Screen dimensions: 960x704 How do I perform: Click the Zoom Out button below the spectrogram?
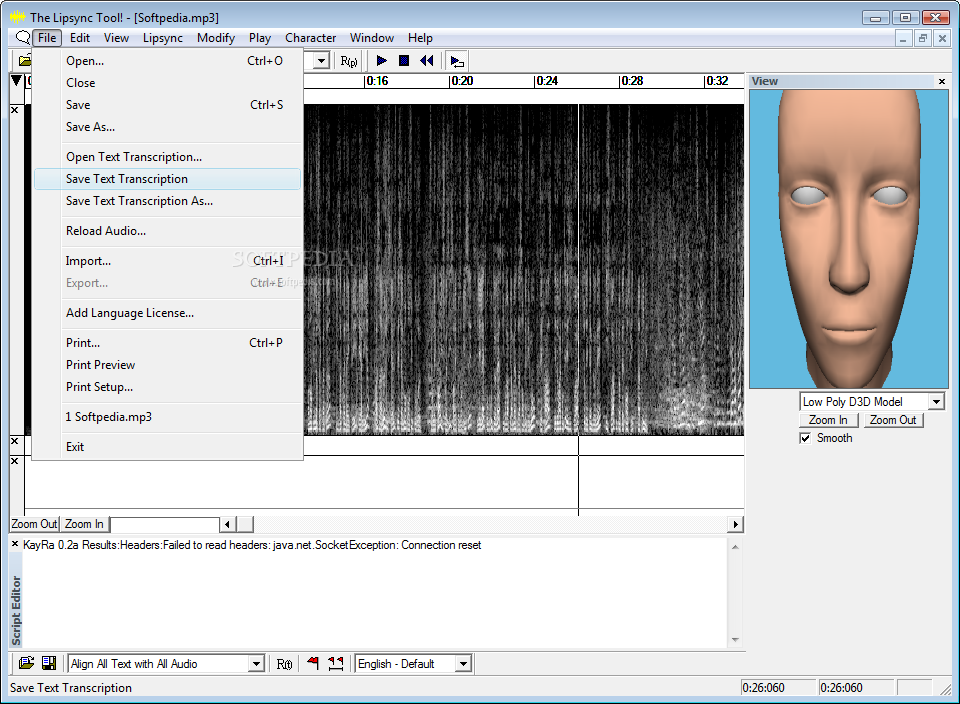pyautogui.click(x=34, y=524)
